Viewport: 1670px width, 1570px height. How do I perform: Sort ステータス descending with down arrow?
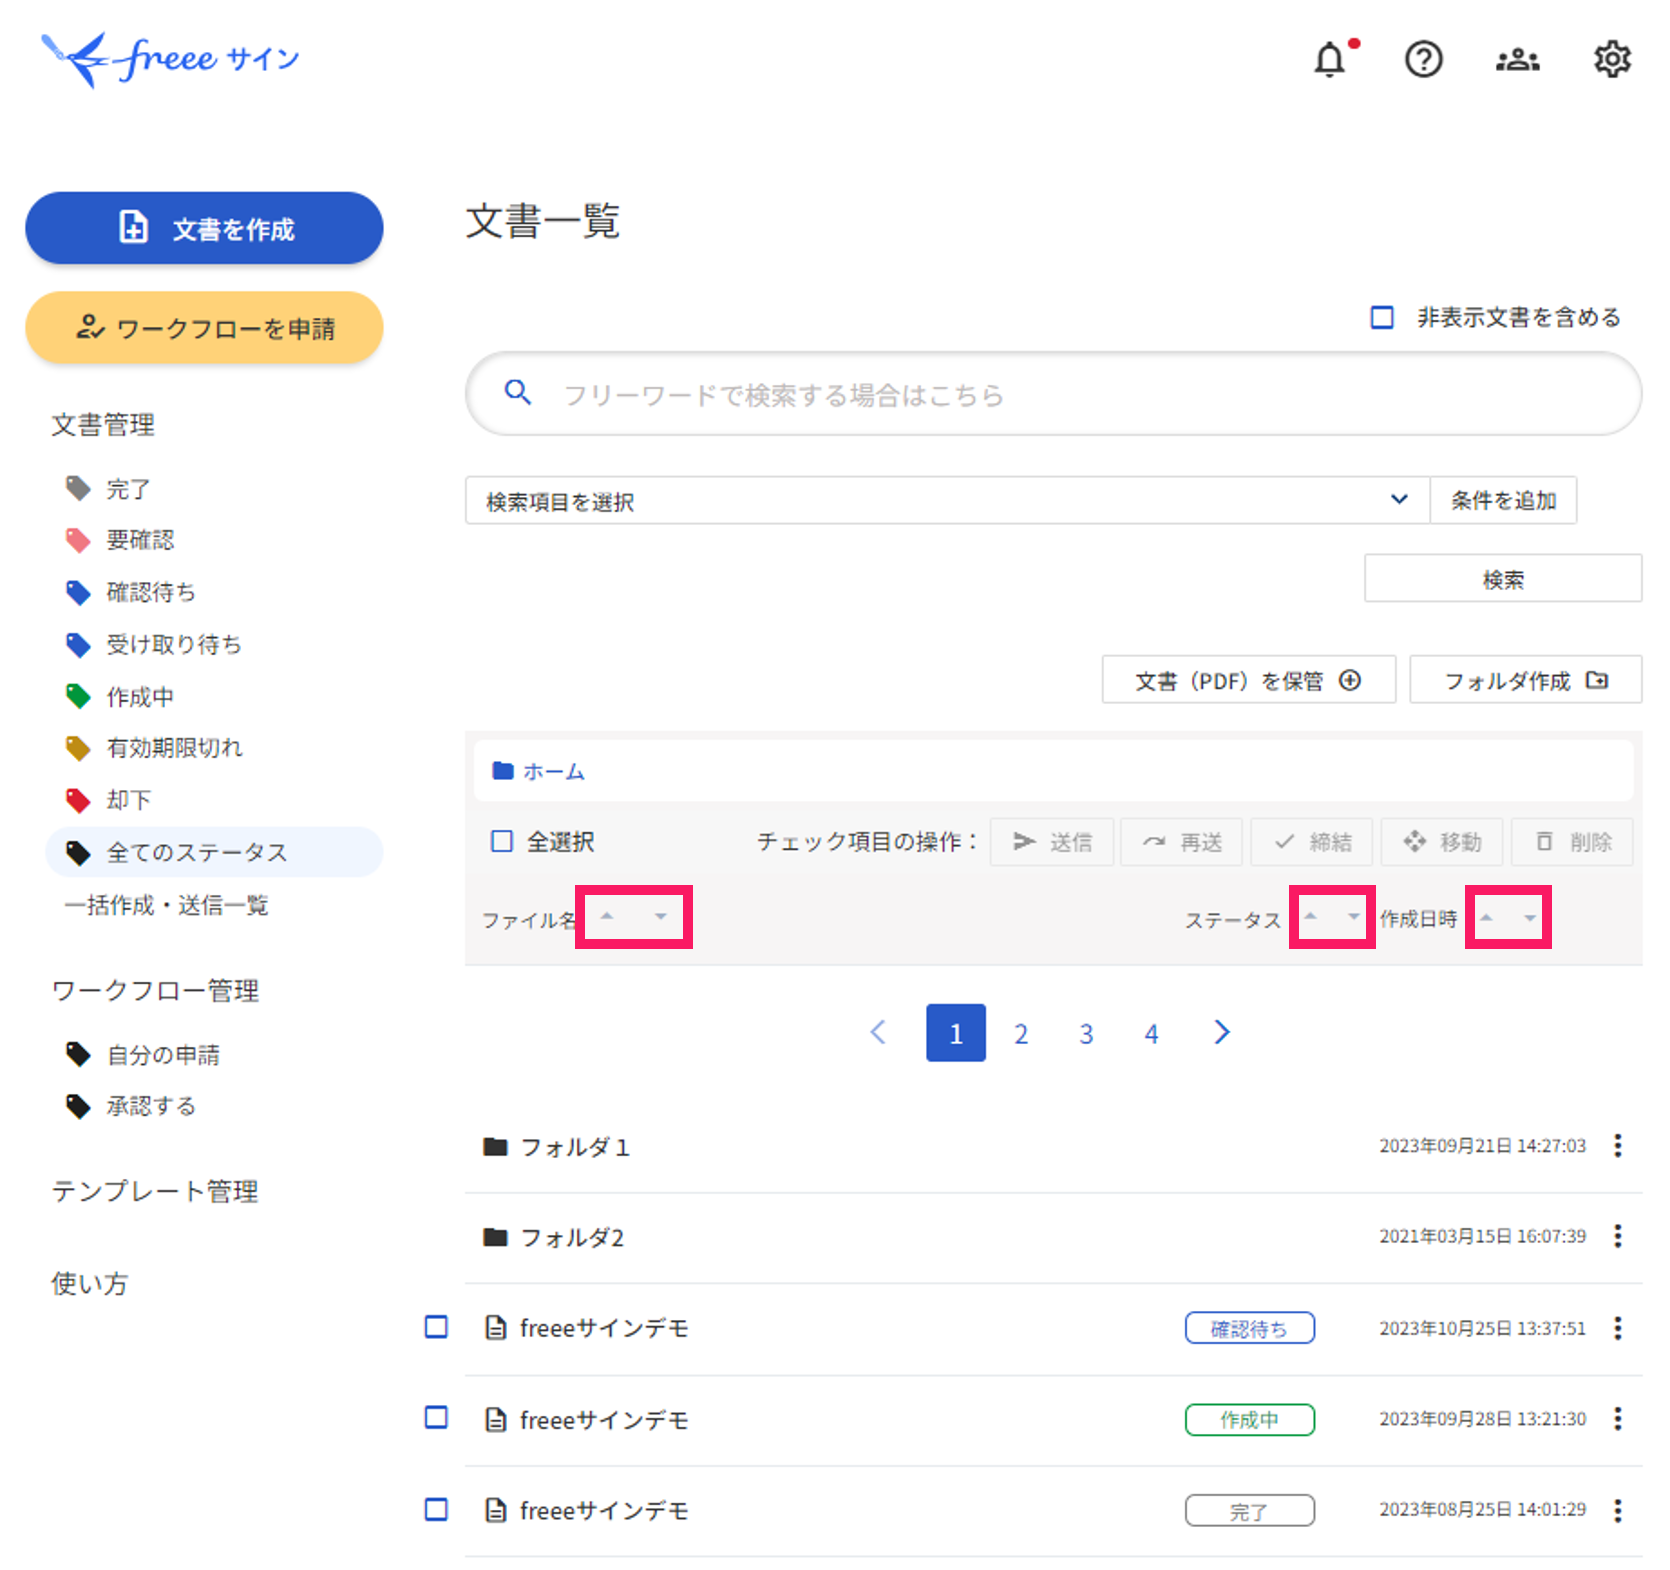pyautogui.click(x=1354, y=916)
